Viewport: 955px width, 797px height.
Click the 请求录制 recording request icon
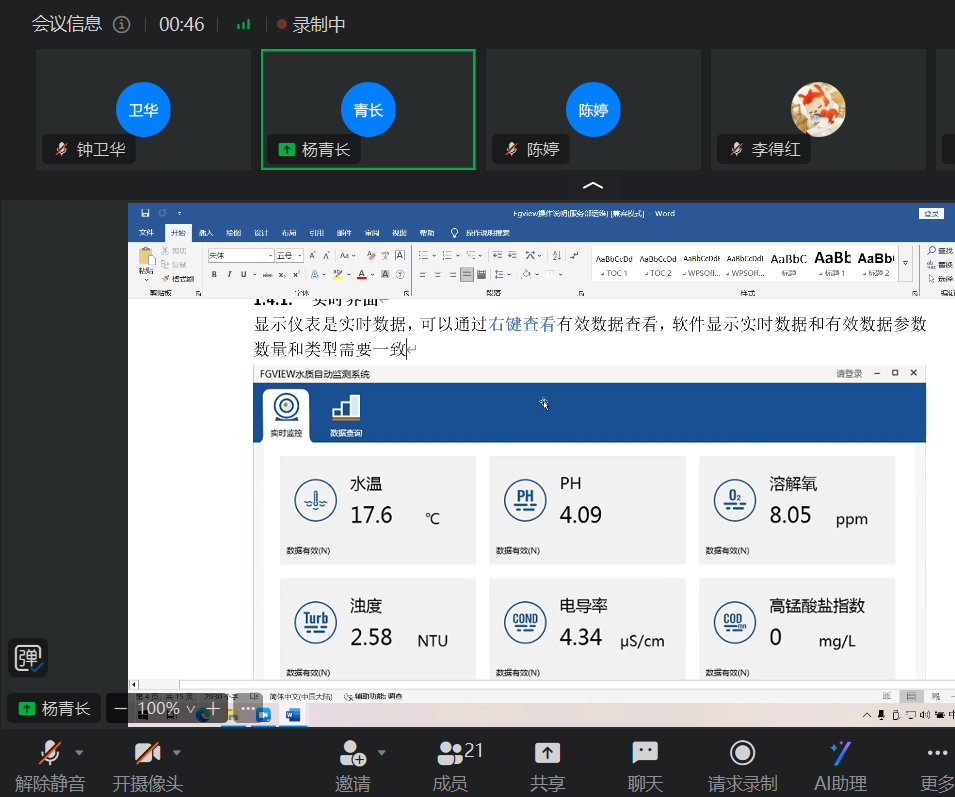(742, 752)
